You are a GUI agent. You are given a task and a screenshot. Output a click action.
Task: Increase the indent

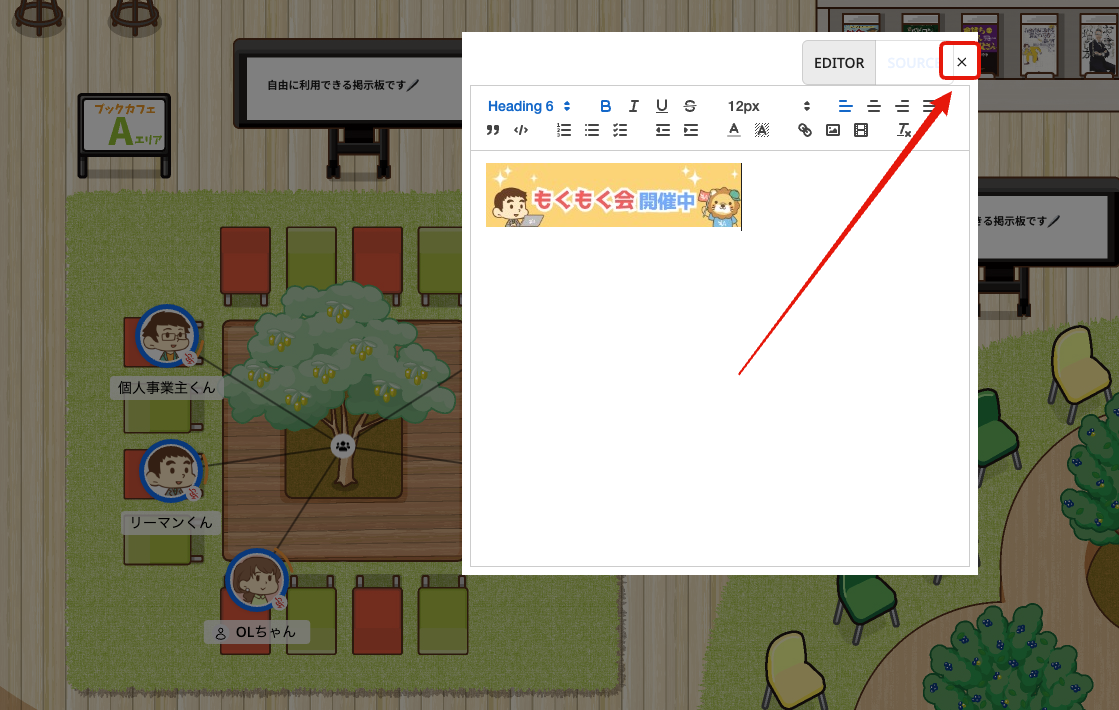pyautogui.click(x=690, y=130)
